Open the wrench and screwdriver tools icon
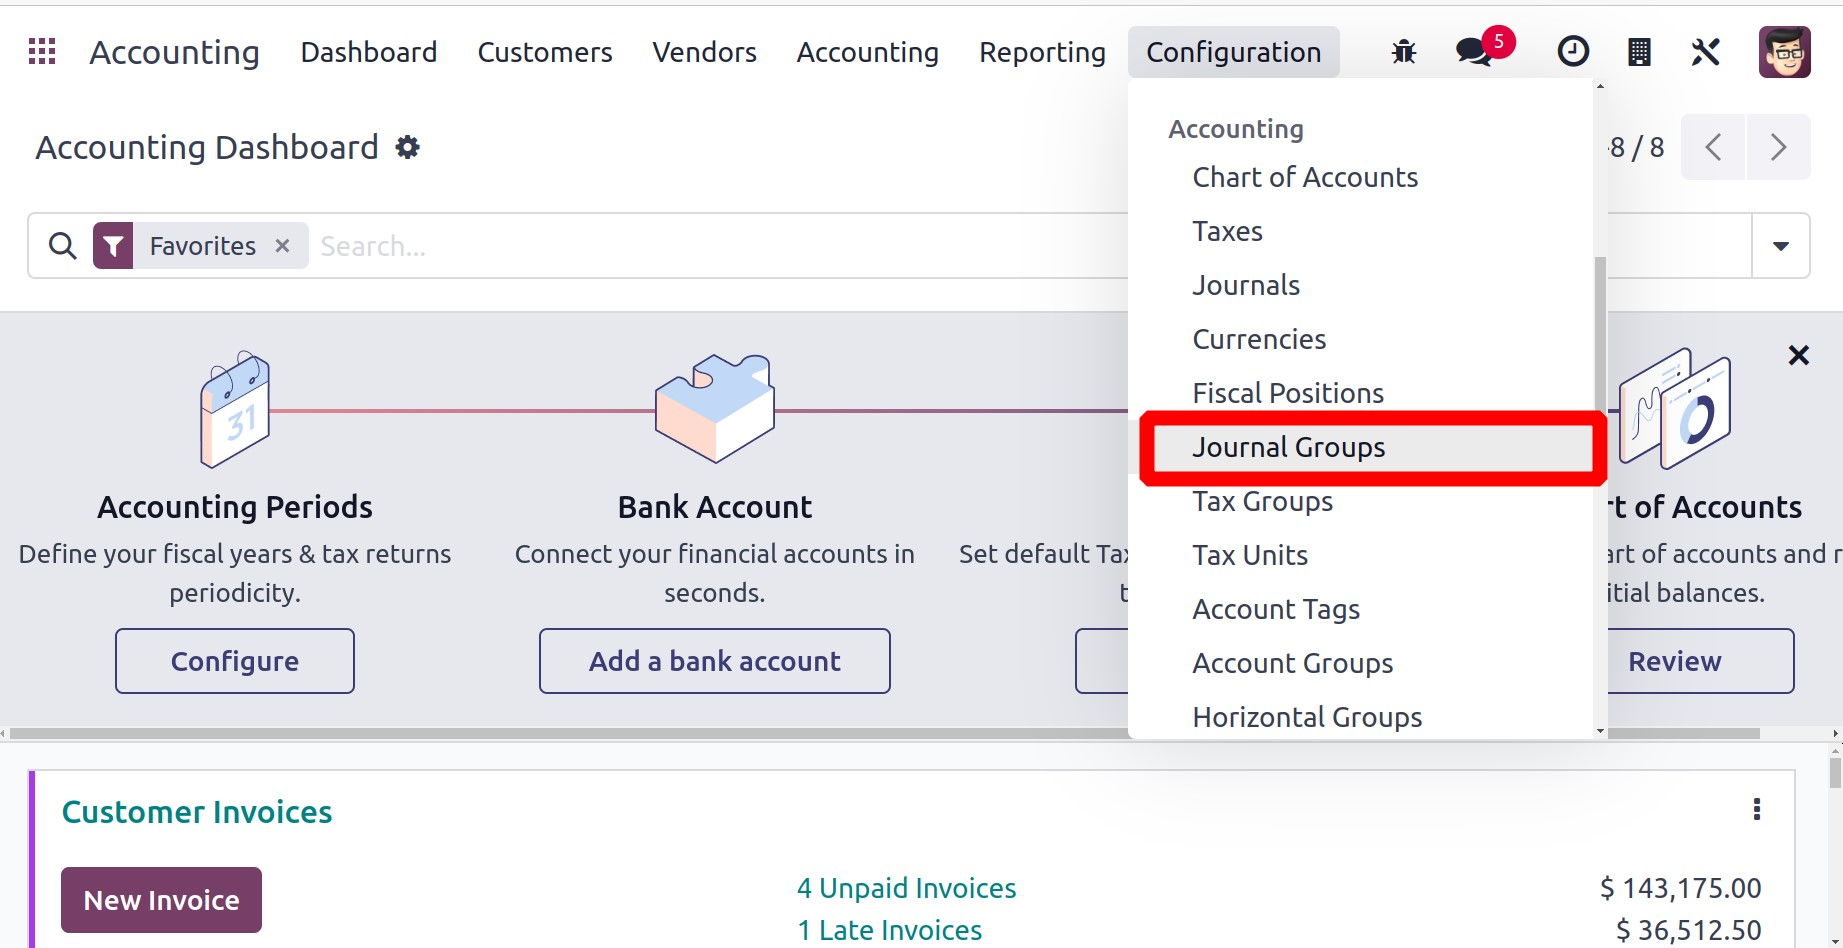1843x948 pixels. click(1705, 52)
